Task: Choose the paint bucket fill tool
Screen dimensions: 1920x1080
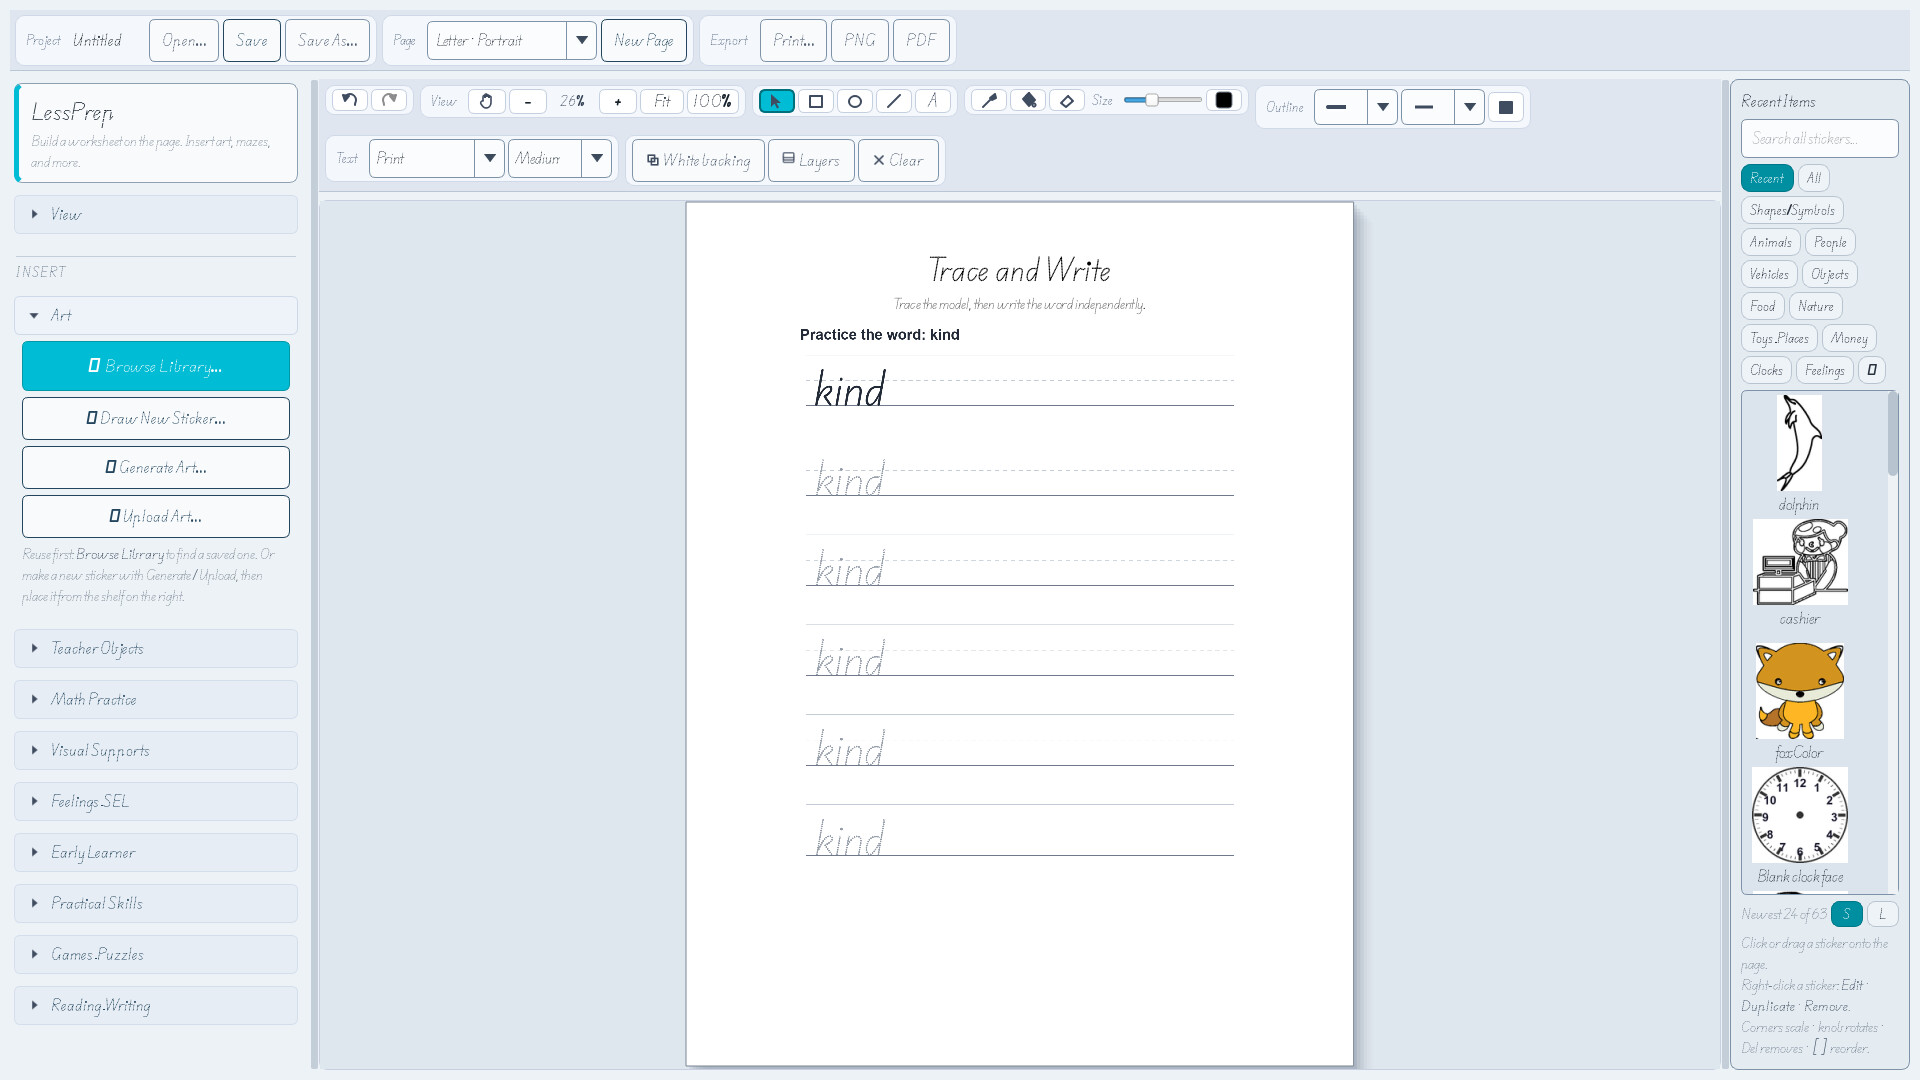Action: 1028,100
